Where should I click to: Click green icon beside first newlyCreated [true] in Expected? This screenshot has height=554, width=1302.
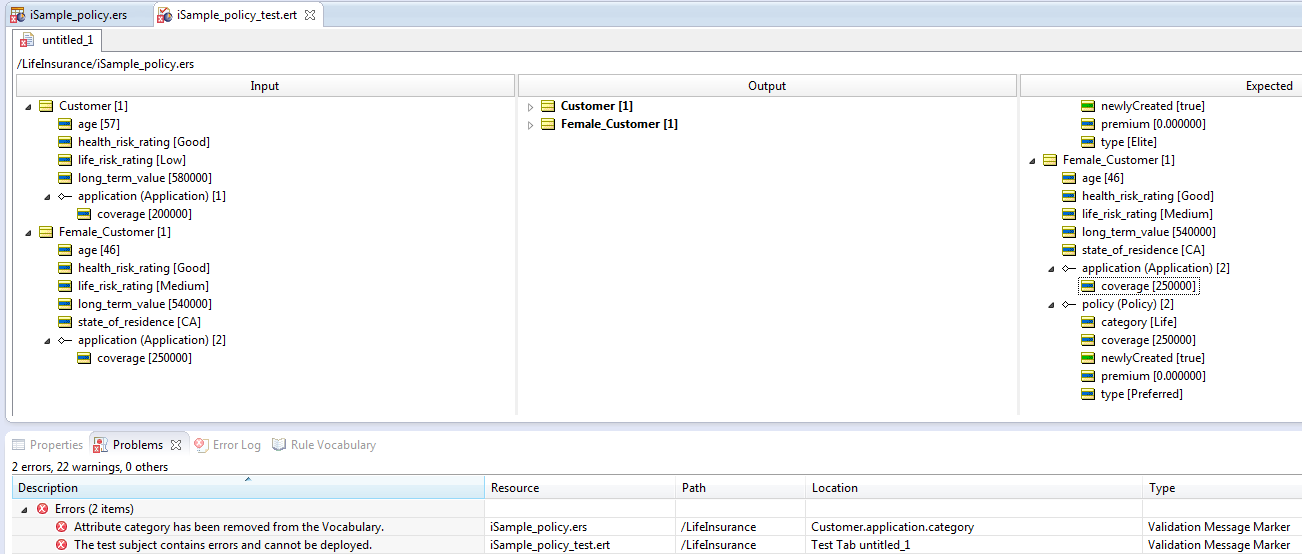click(x=1088, y=106)
